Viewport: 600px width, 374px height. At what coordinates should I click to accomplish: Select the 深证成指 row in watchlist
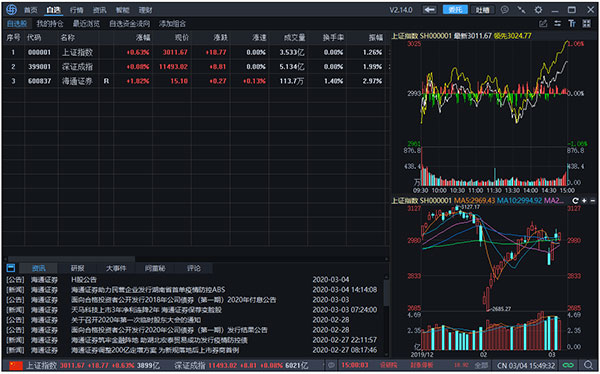pos(196,67)
